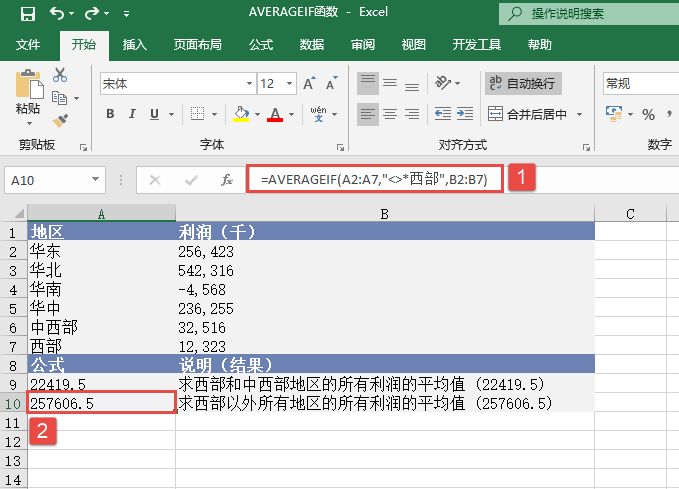Screen dimensions: 679x489
Task: Click the yellow fill color button
Action: pos(240,114)
